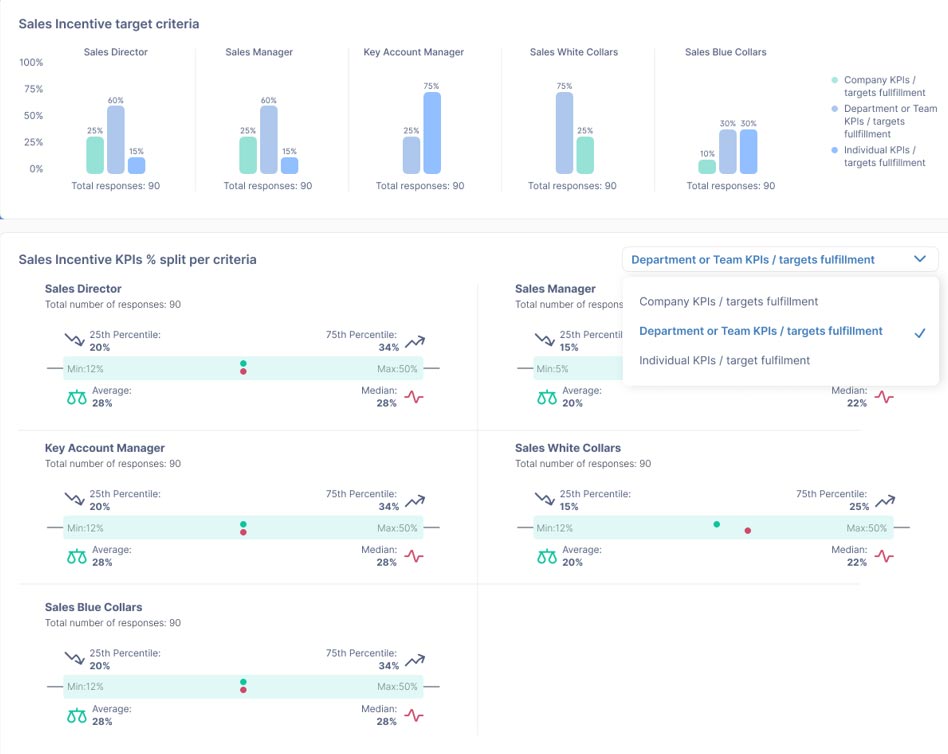Click the Sales Director 60% bar

[116, 140]
